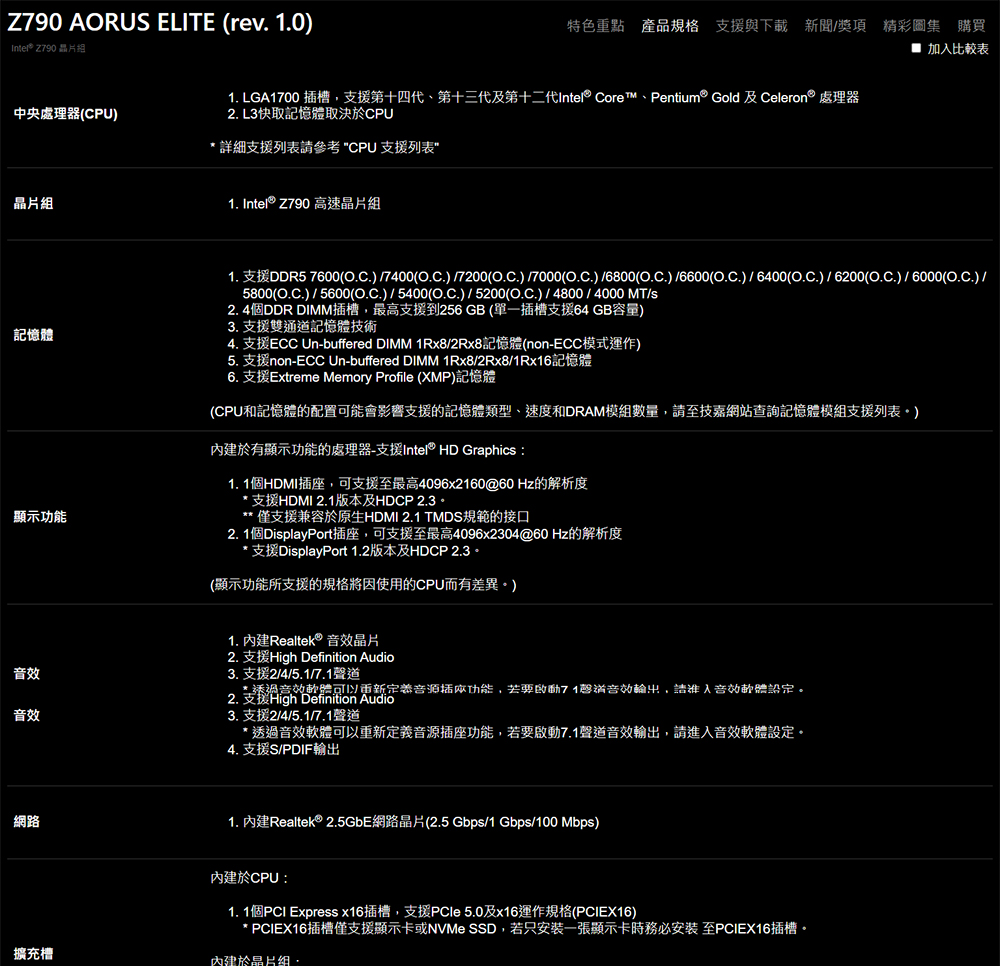
Task: Select the 顯示功能 row label
Action: tap(40, 517)
